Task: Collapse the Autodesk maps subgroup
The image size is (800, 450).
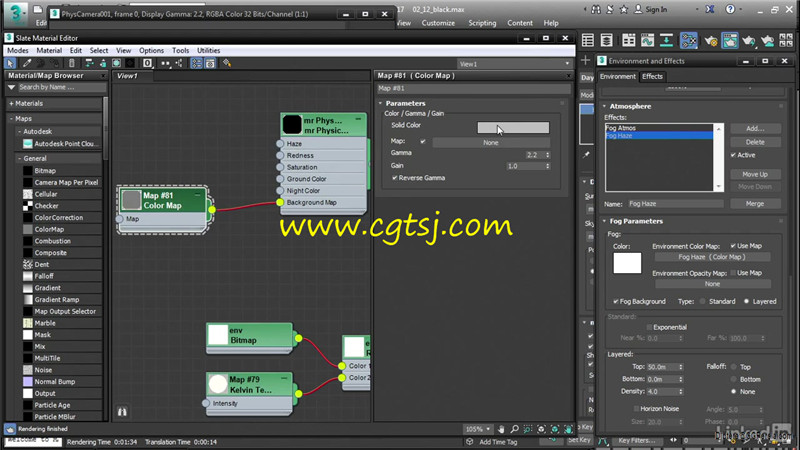Action: click(19, 132)
